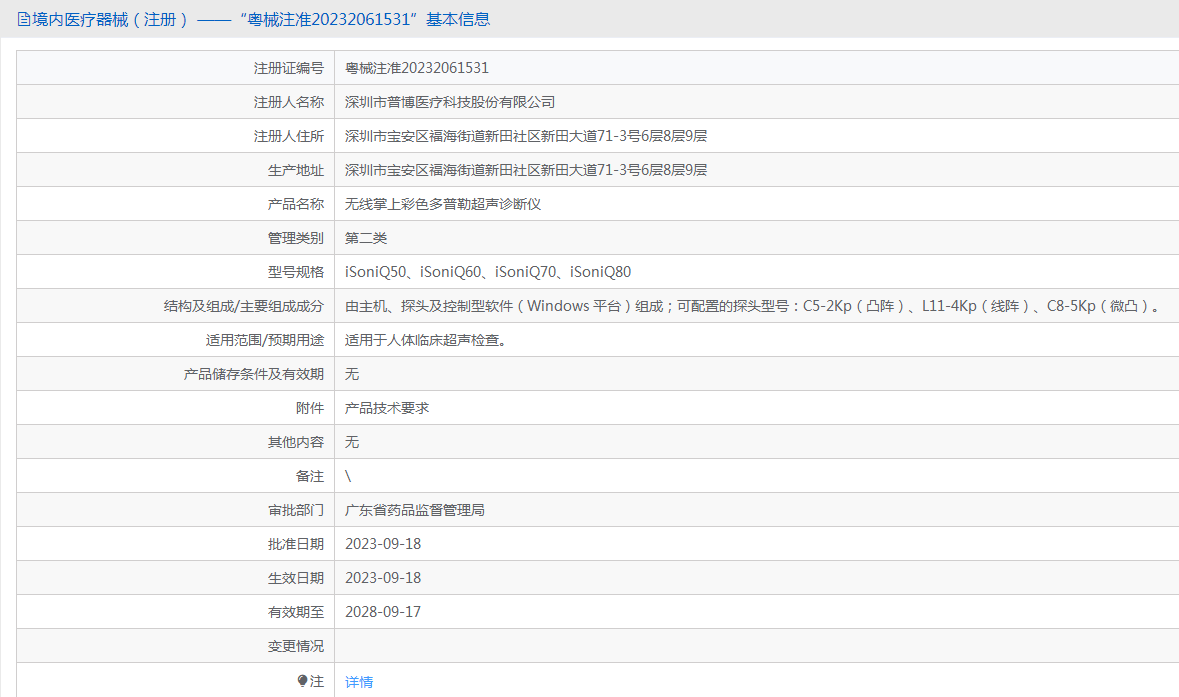Click the 附件 label

click(310, 408)
